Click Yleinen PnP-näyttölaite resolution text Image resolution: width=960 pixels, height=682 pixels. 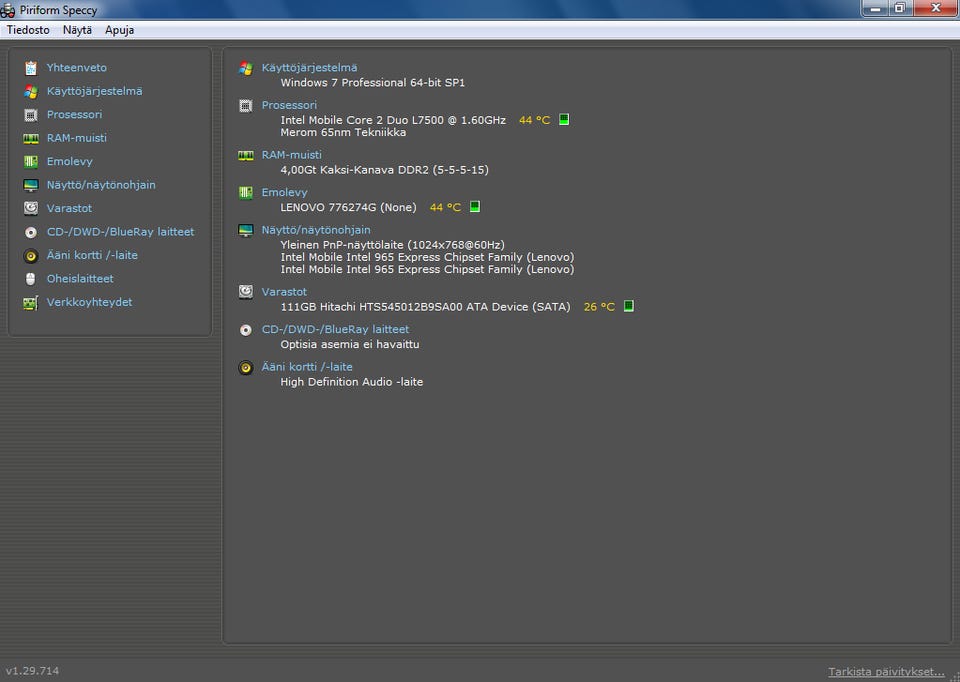[x=392, y=245]
